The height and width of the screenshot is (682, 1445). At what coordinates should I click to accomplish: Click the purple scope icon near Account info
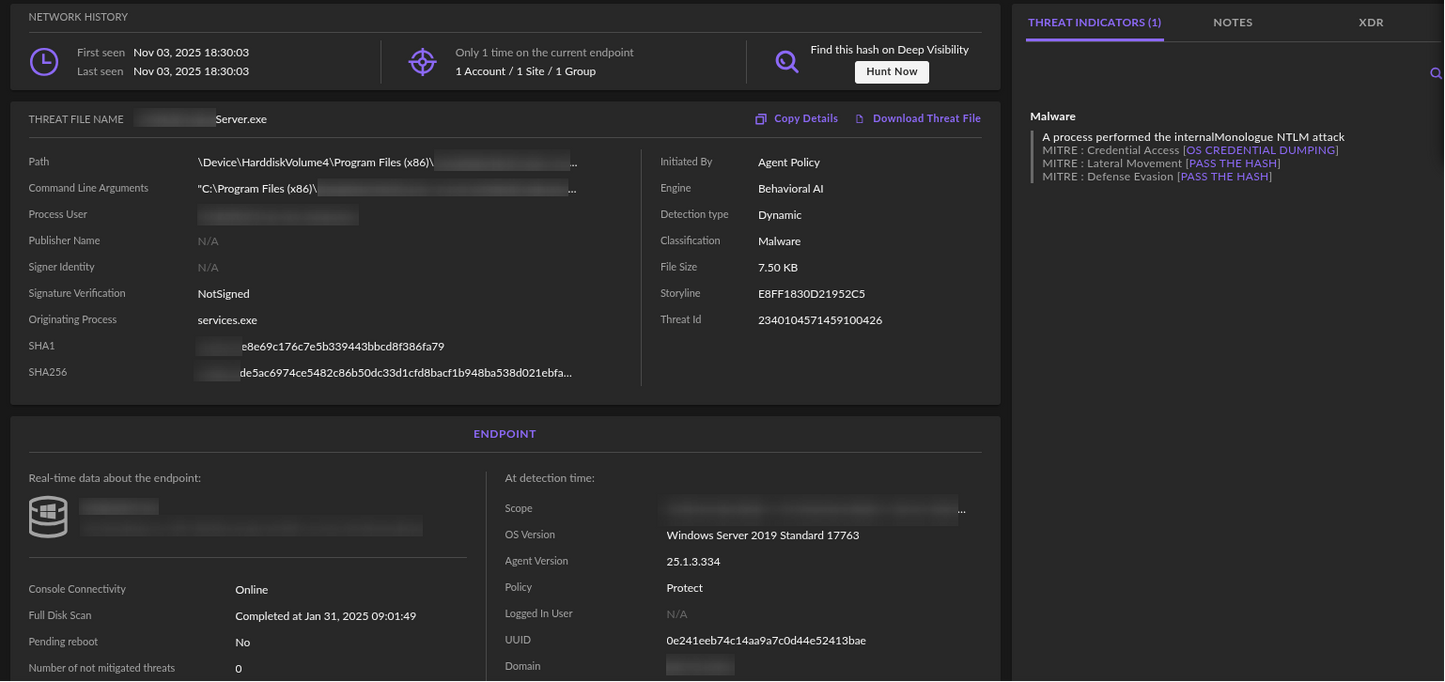click(x=423, y=61)
